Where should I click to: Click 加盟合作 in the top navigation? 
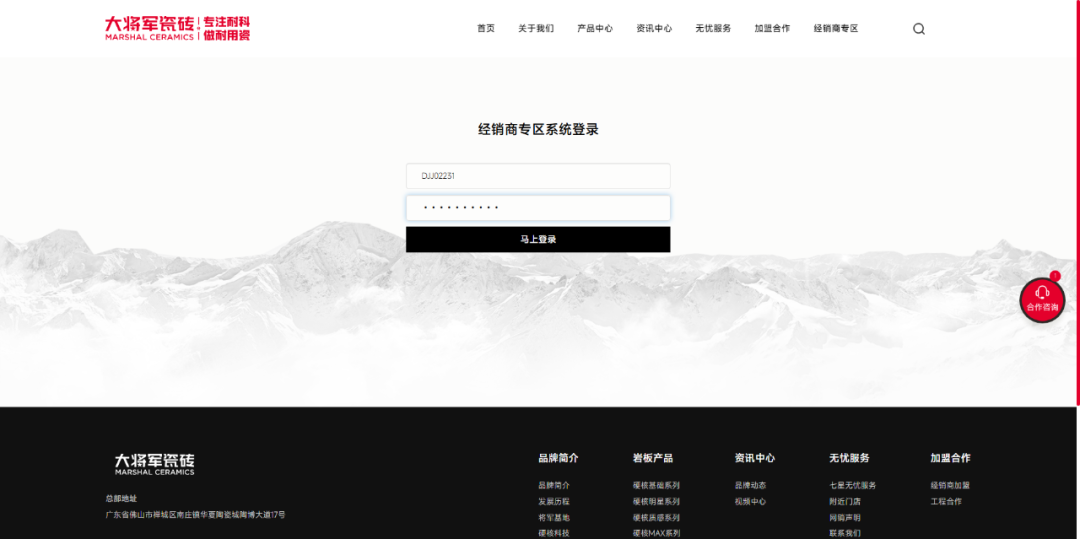[772, 29]
